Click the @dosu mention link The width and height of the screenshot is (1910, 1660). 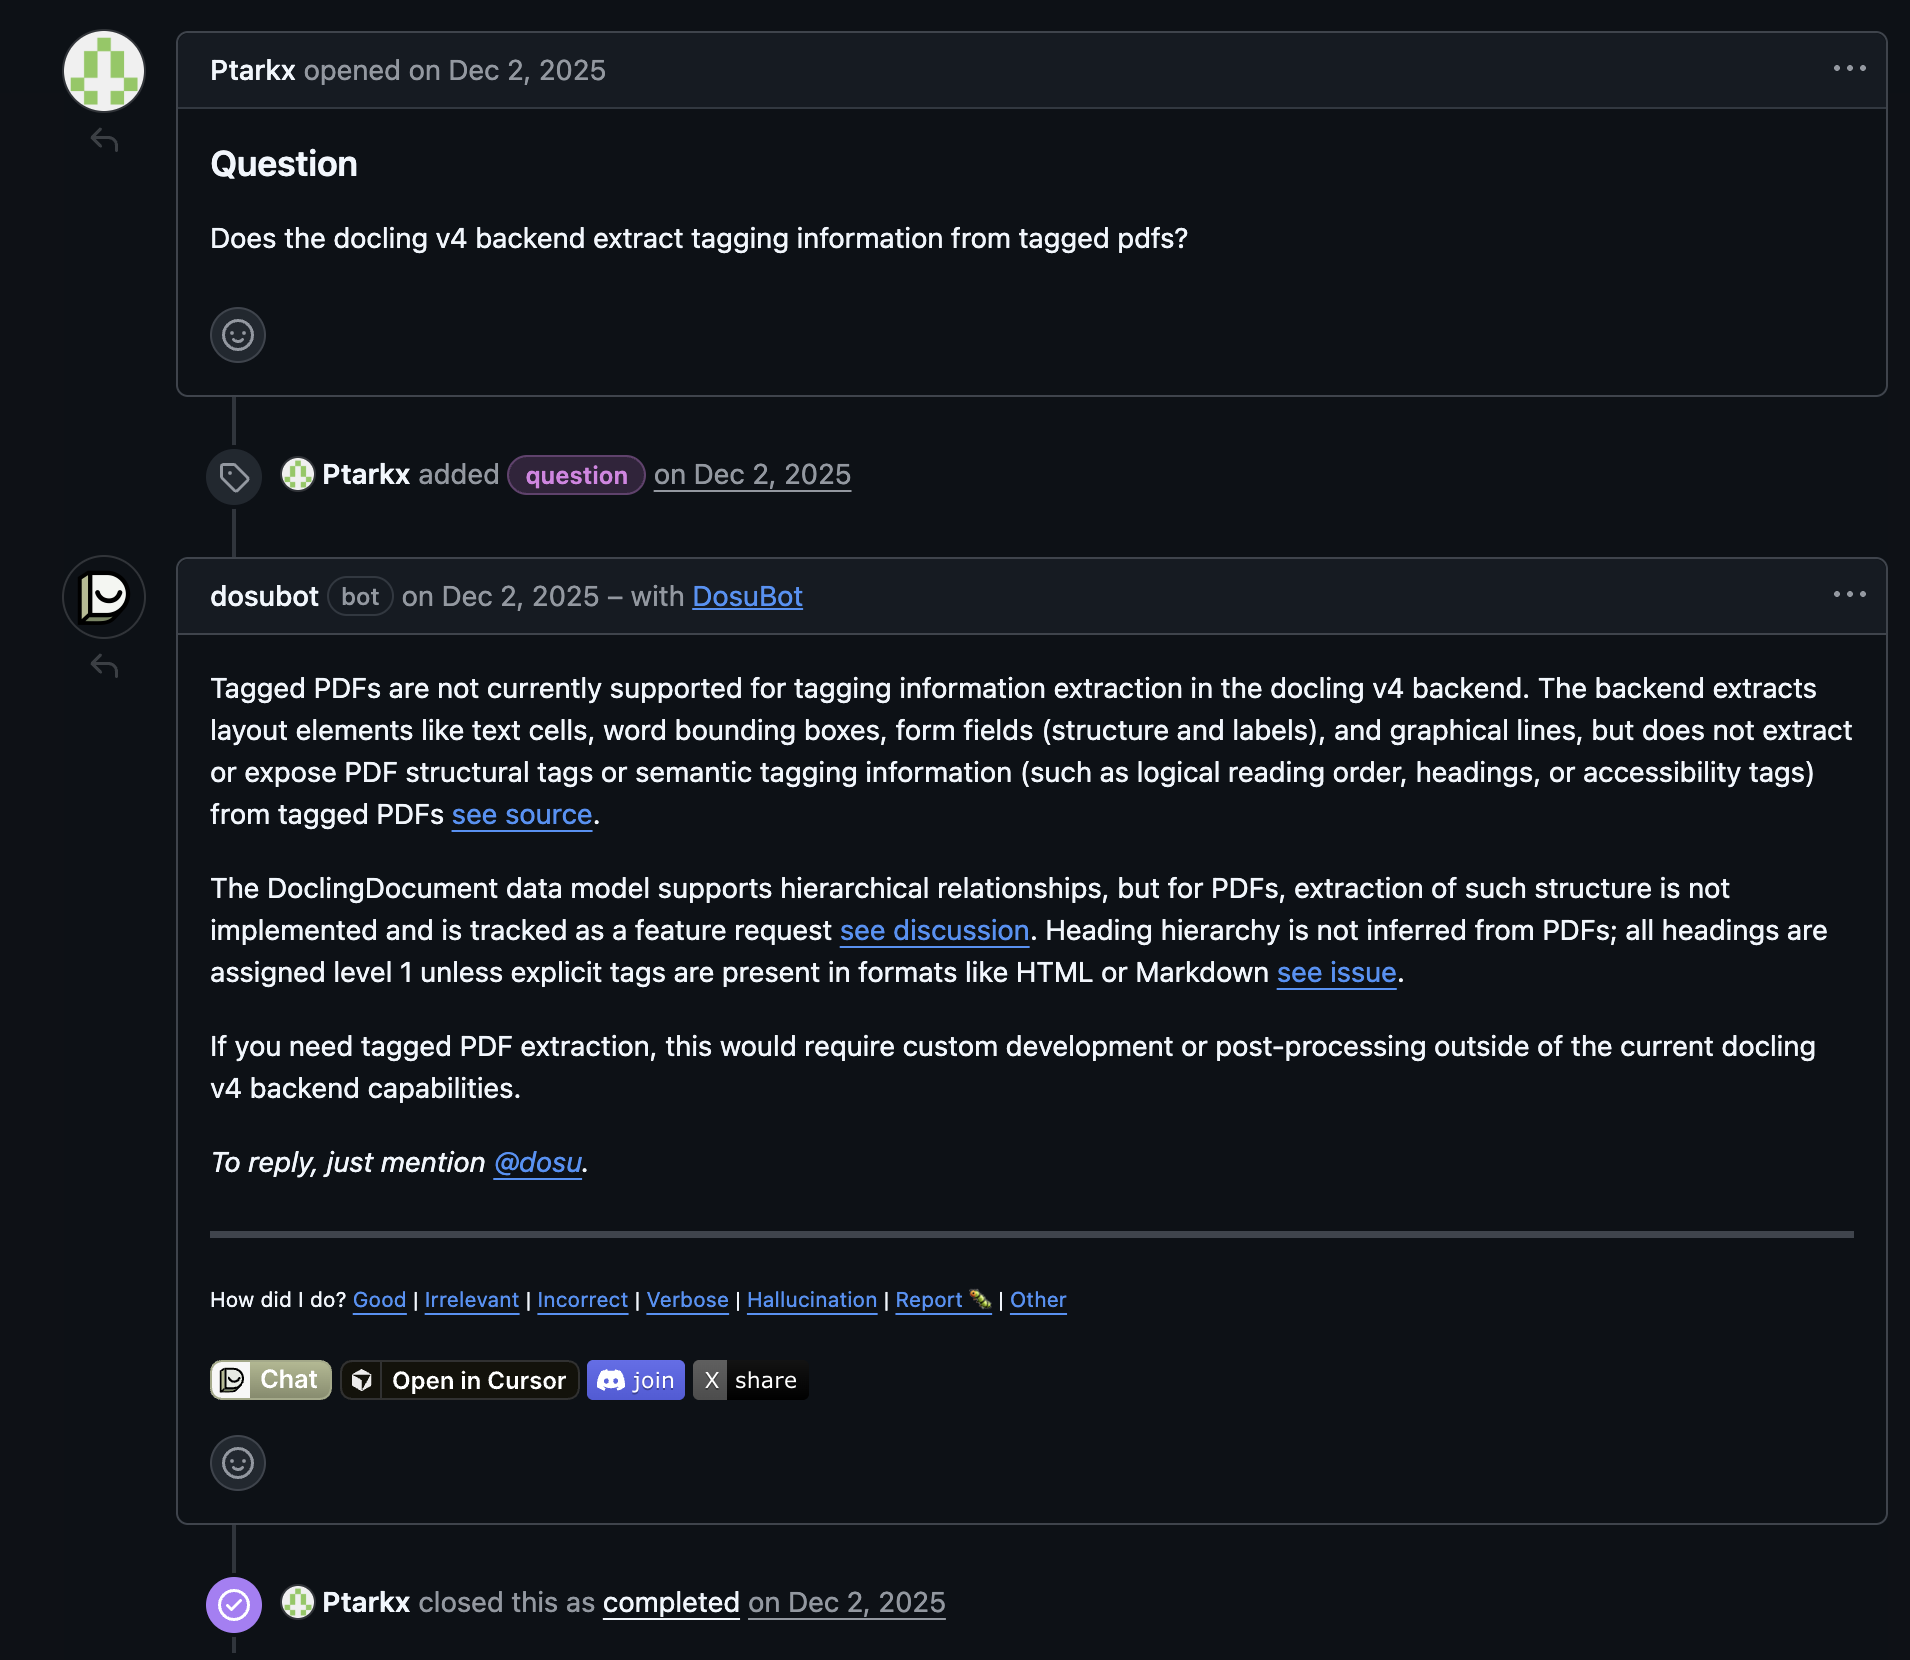tap(538, 1163)
